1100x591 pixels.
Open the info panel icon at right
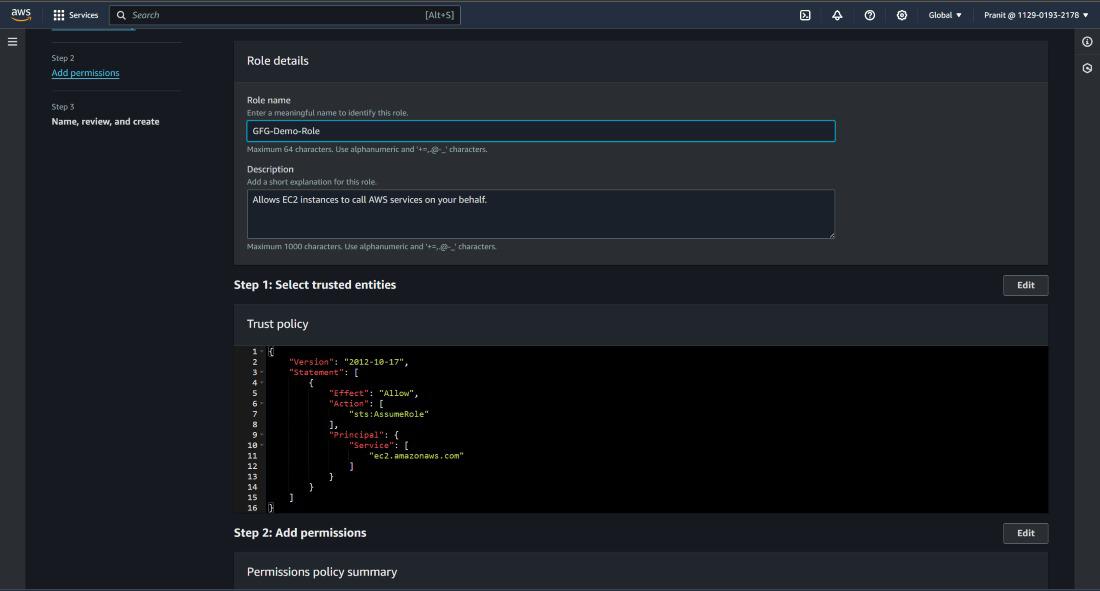1087,42
